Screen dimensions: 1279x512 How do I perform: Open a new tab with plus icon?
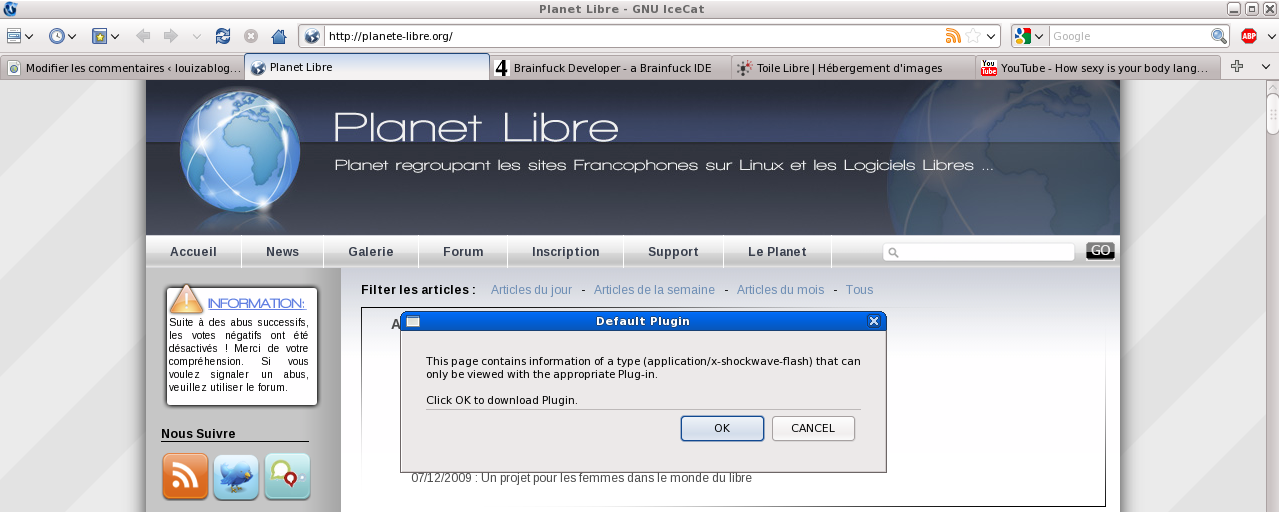click(1237, 66)
